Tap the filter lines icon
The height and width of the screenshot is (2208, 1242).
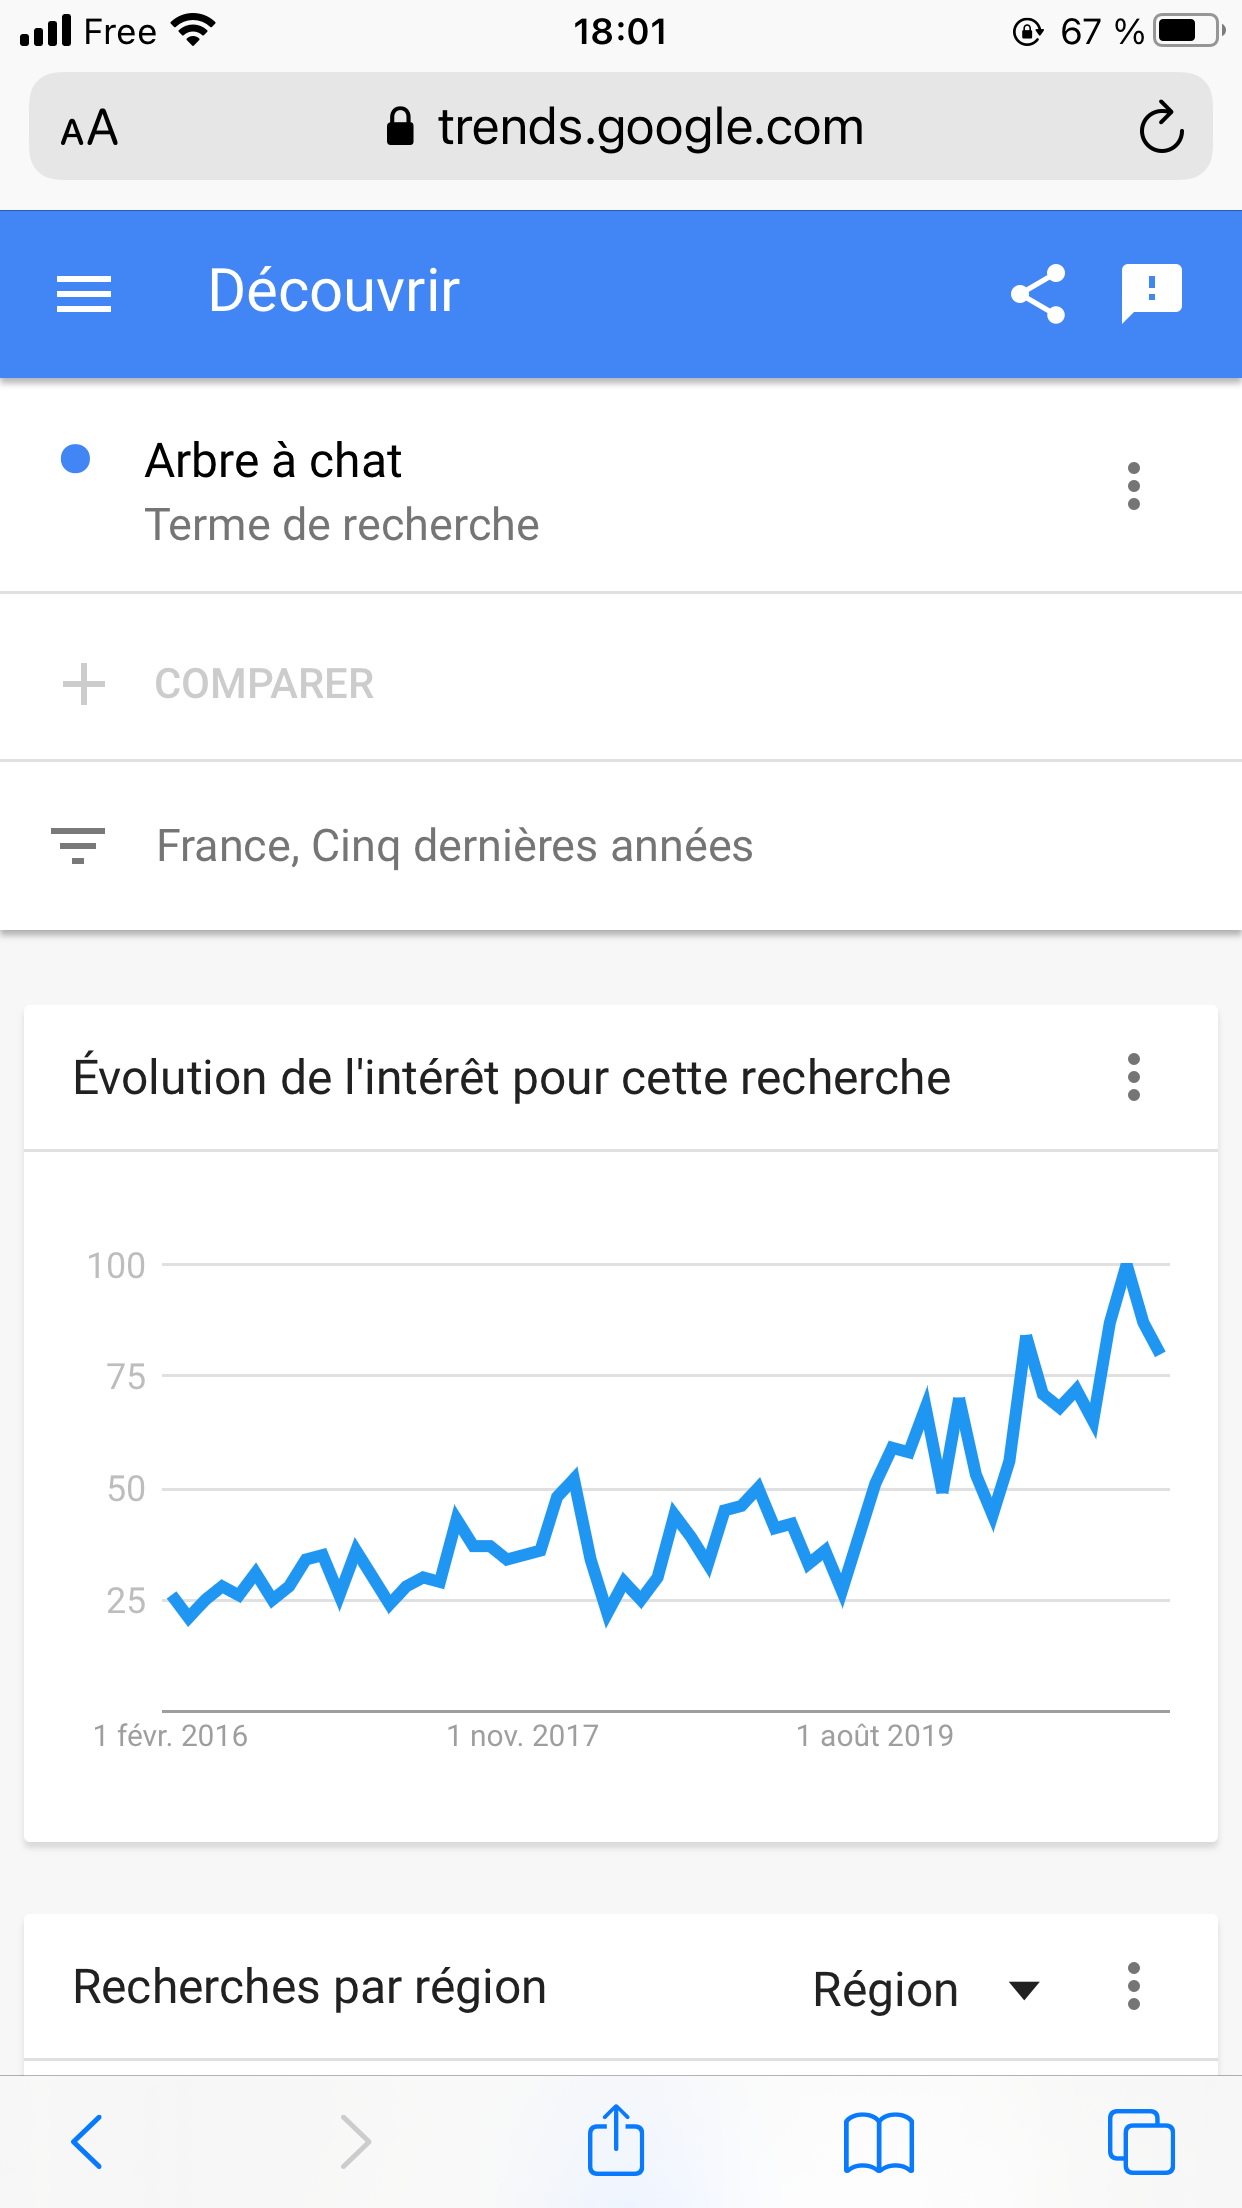pyautogui.click(x=78, y=846)
